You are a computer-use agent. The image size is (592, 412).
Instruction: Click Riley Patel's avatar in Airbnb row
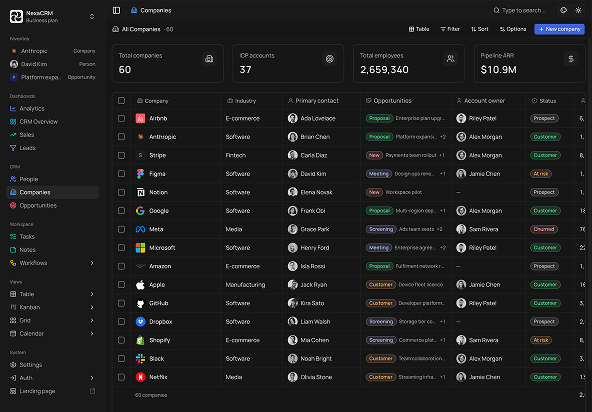point(461,119)
